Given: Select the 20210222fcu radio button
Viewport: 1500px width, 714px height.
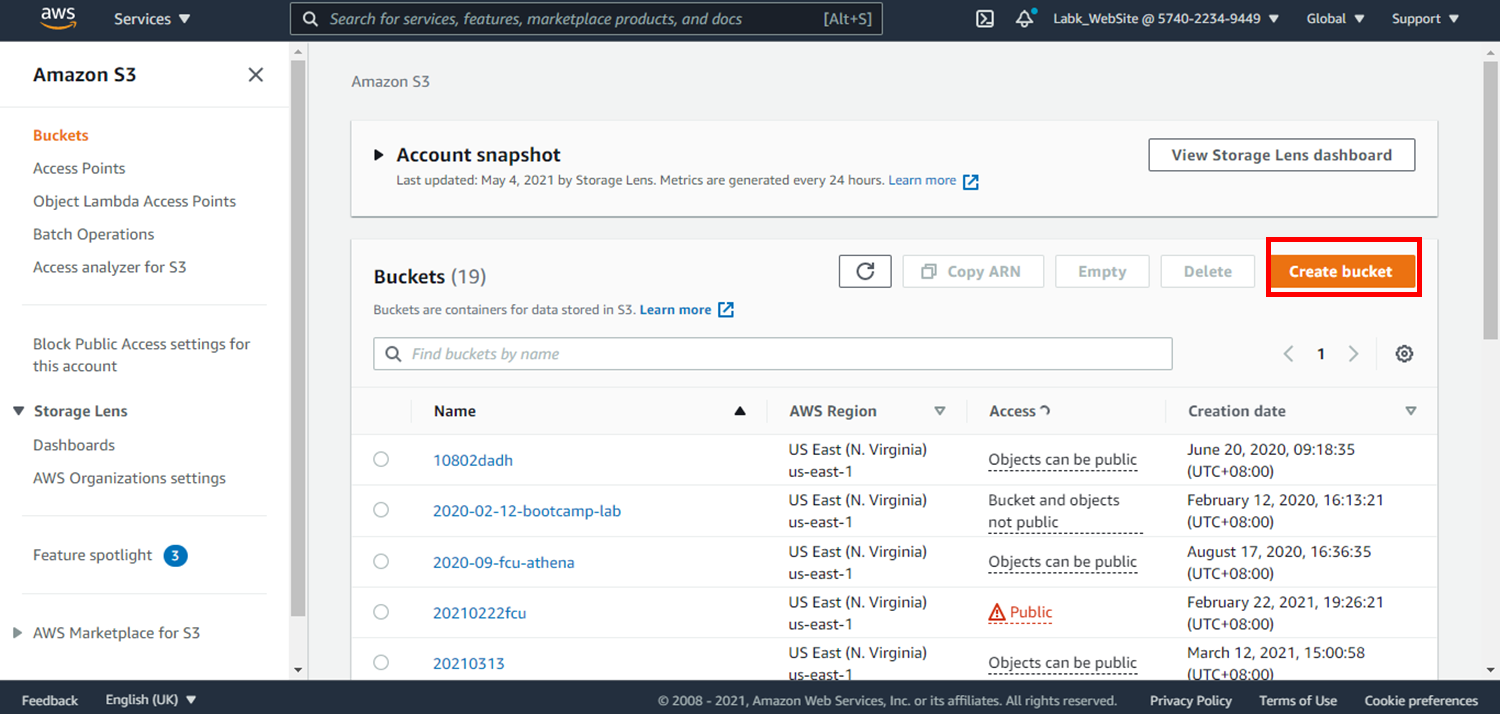Looking at the screenshot, I should point(381,612).
